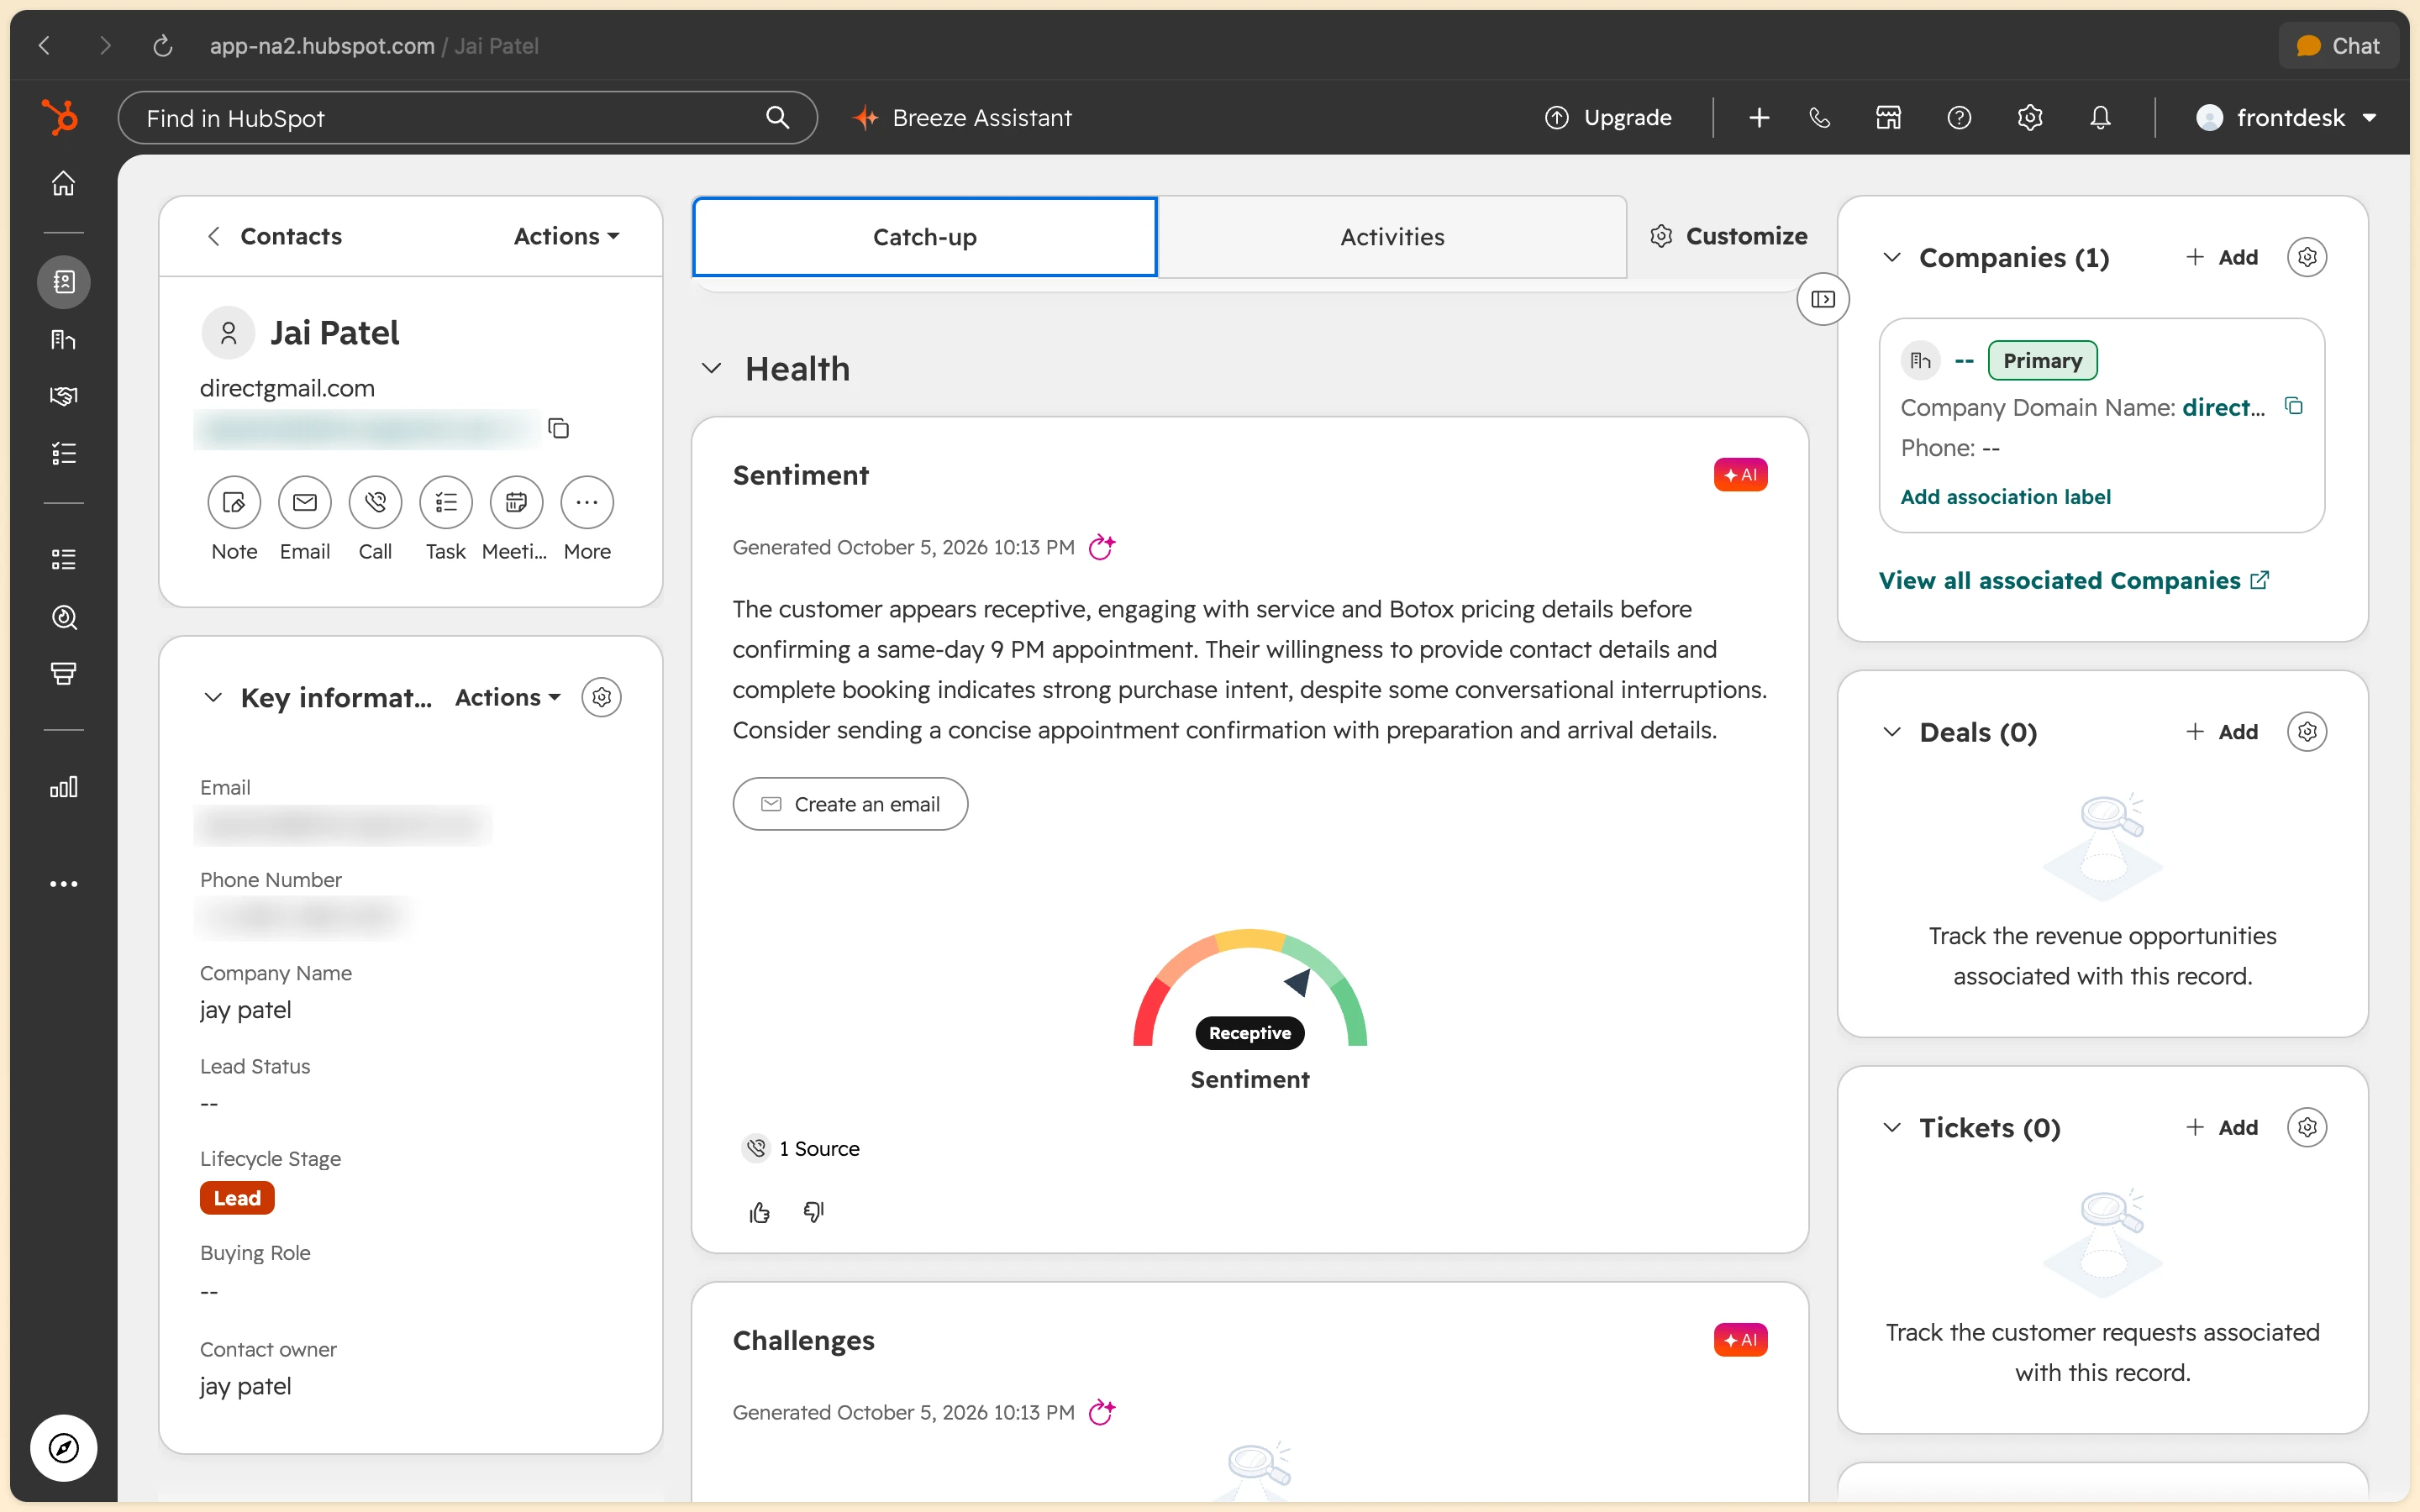Switch to the Activities tab
This screenshot has height=1512, width=2420.
pos(1392,237)
